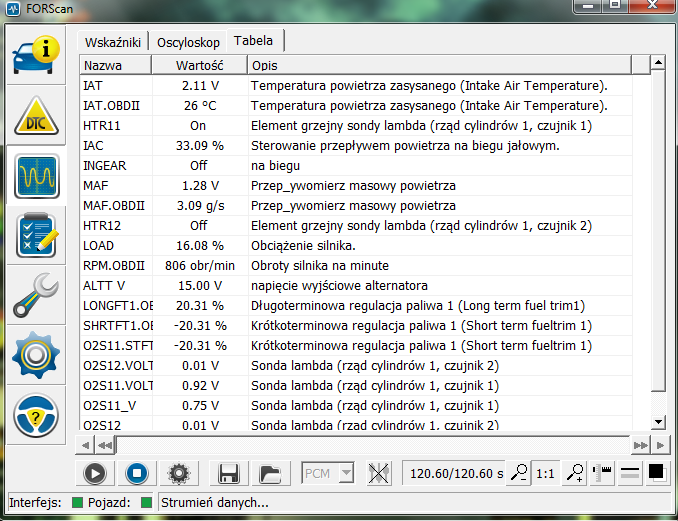Viewport: 678px width, 521px height.
Task: Switch to the Wskaźniki tab
Action: 115,41
